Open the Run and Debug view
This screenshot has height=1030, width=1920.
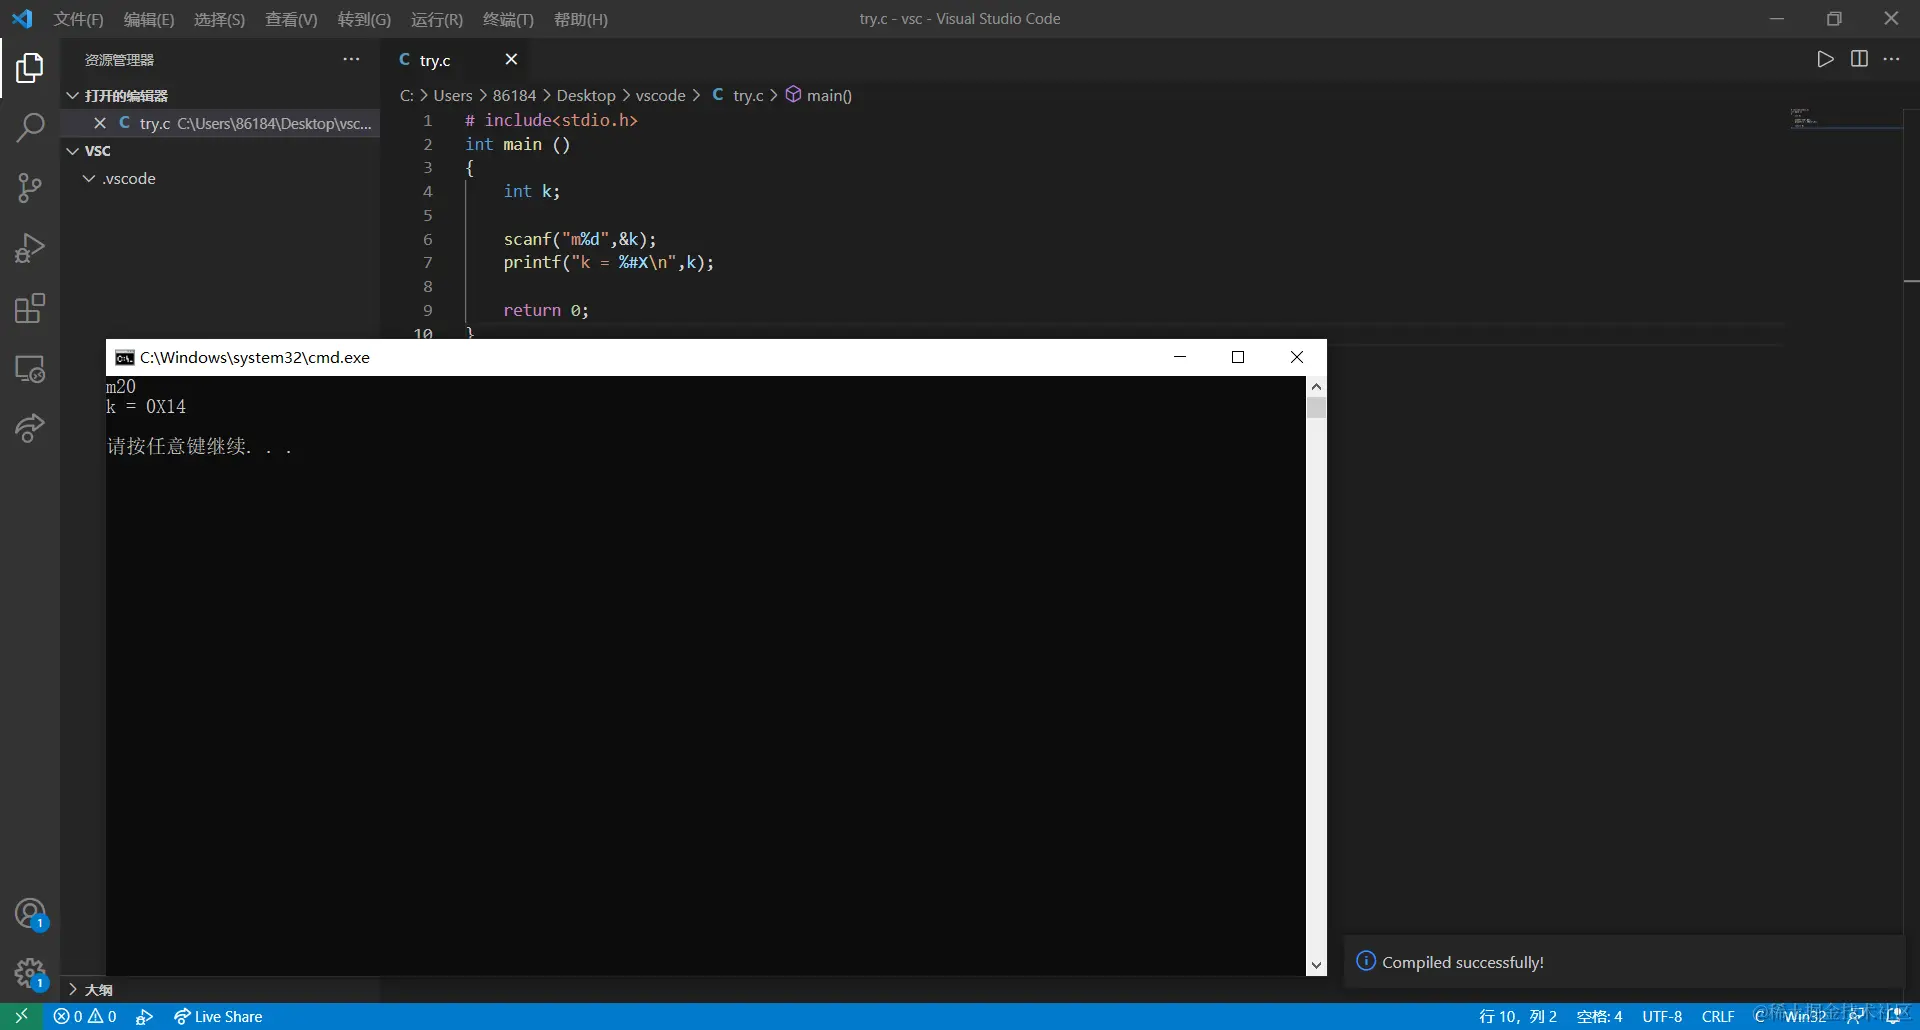point(30,248)
